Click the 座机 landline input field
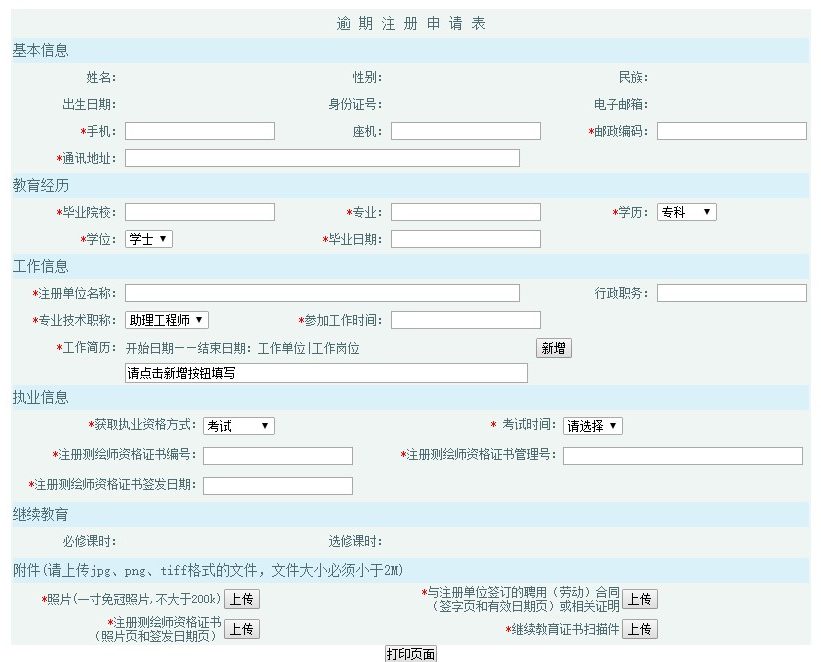Viewport: 821px width, 662px height. pos(465,130)
